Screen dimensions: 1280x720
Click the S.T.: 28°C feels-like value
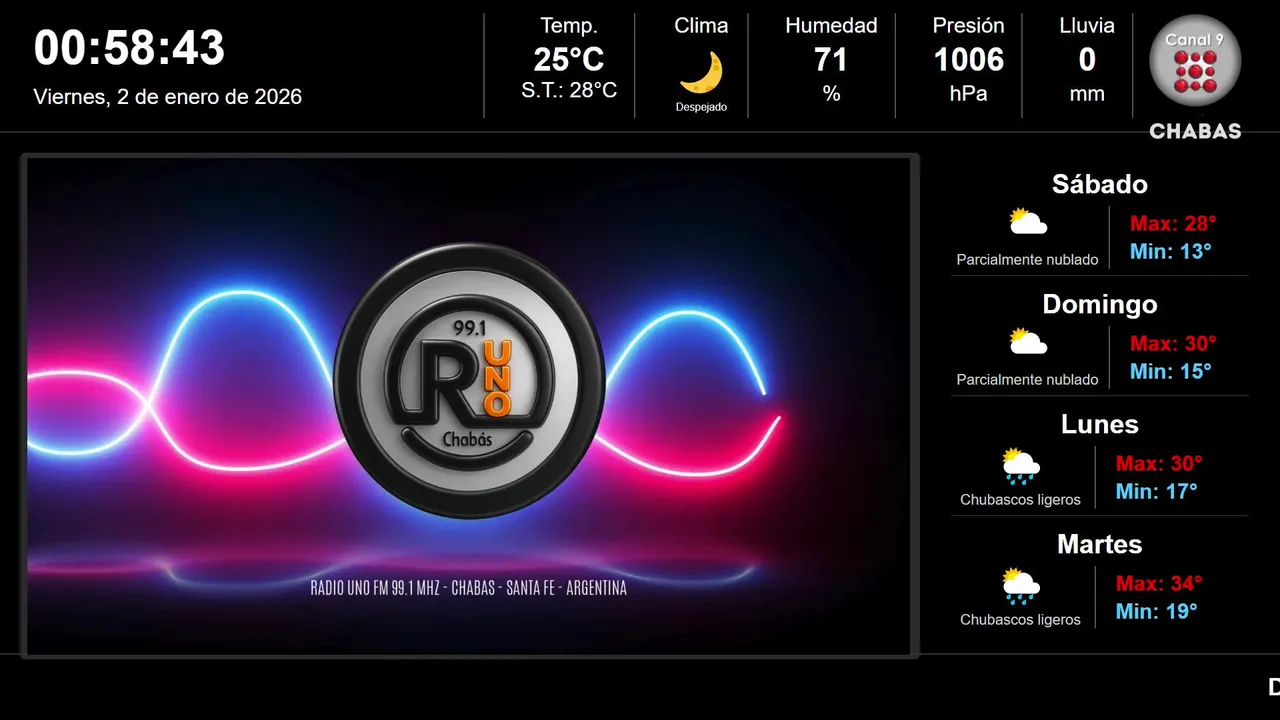569,91
